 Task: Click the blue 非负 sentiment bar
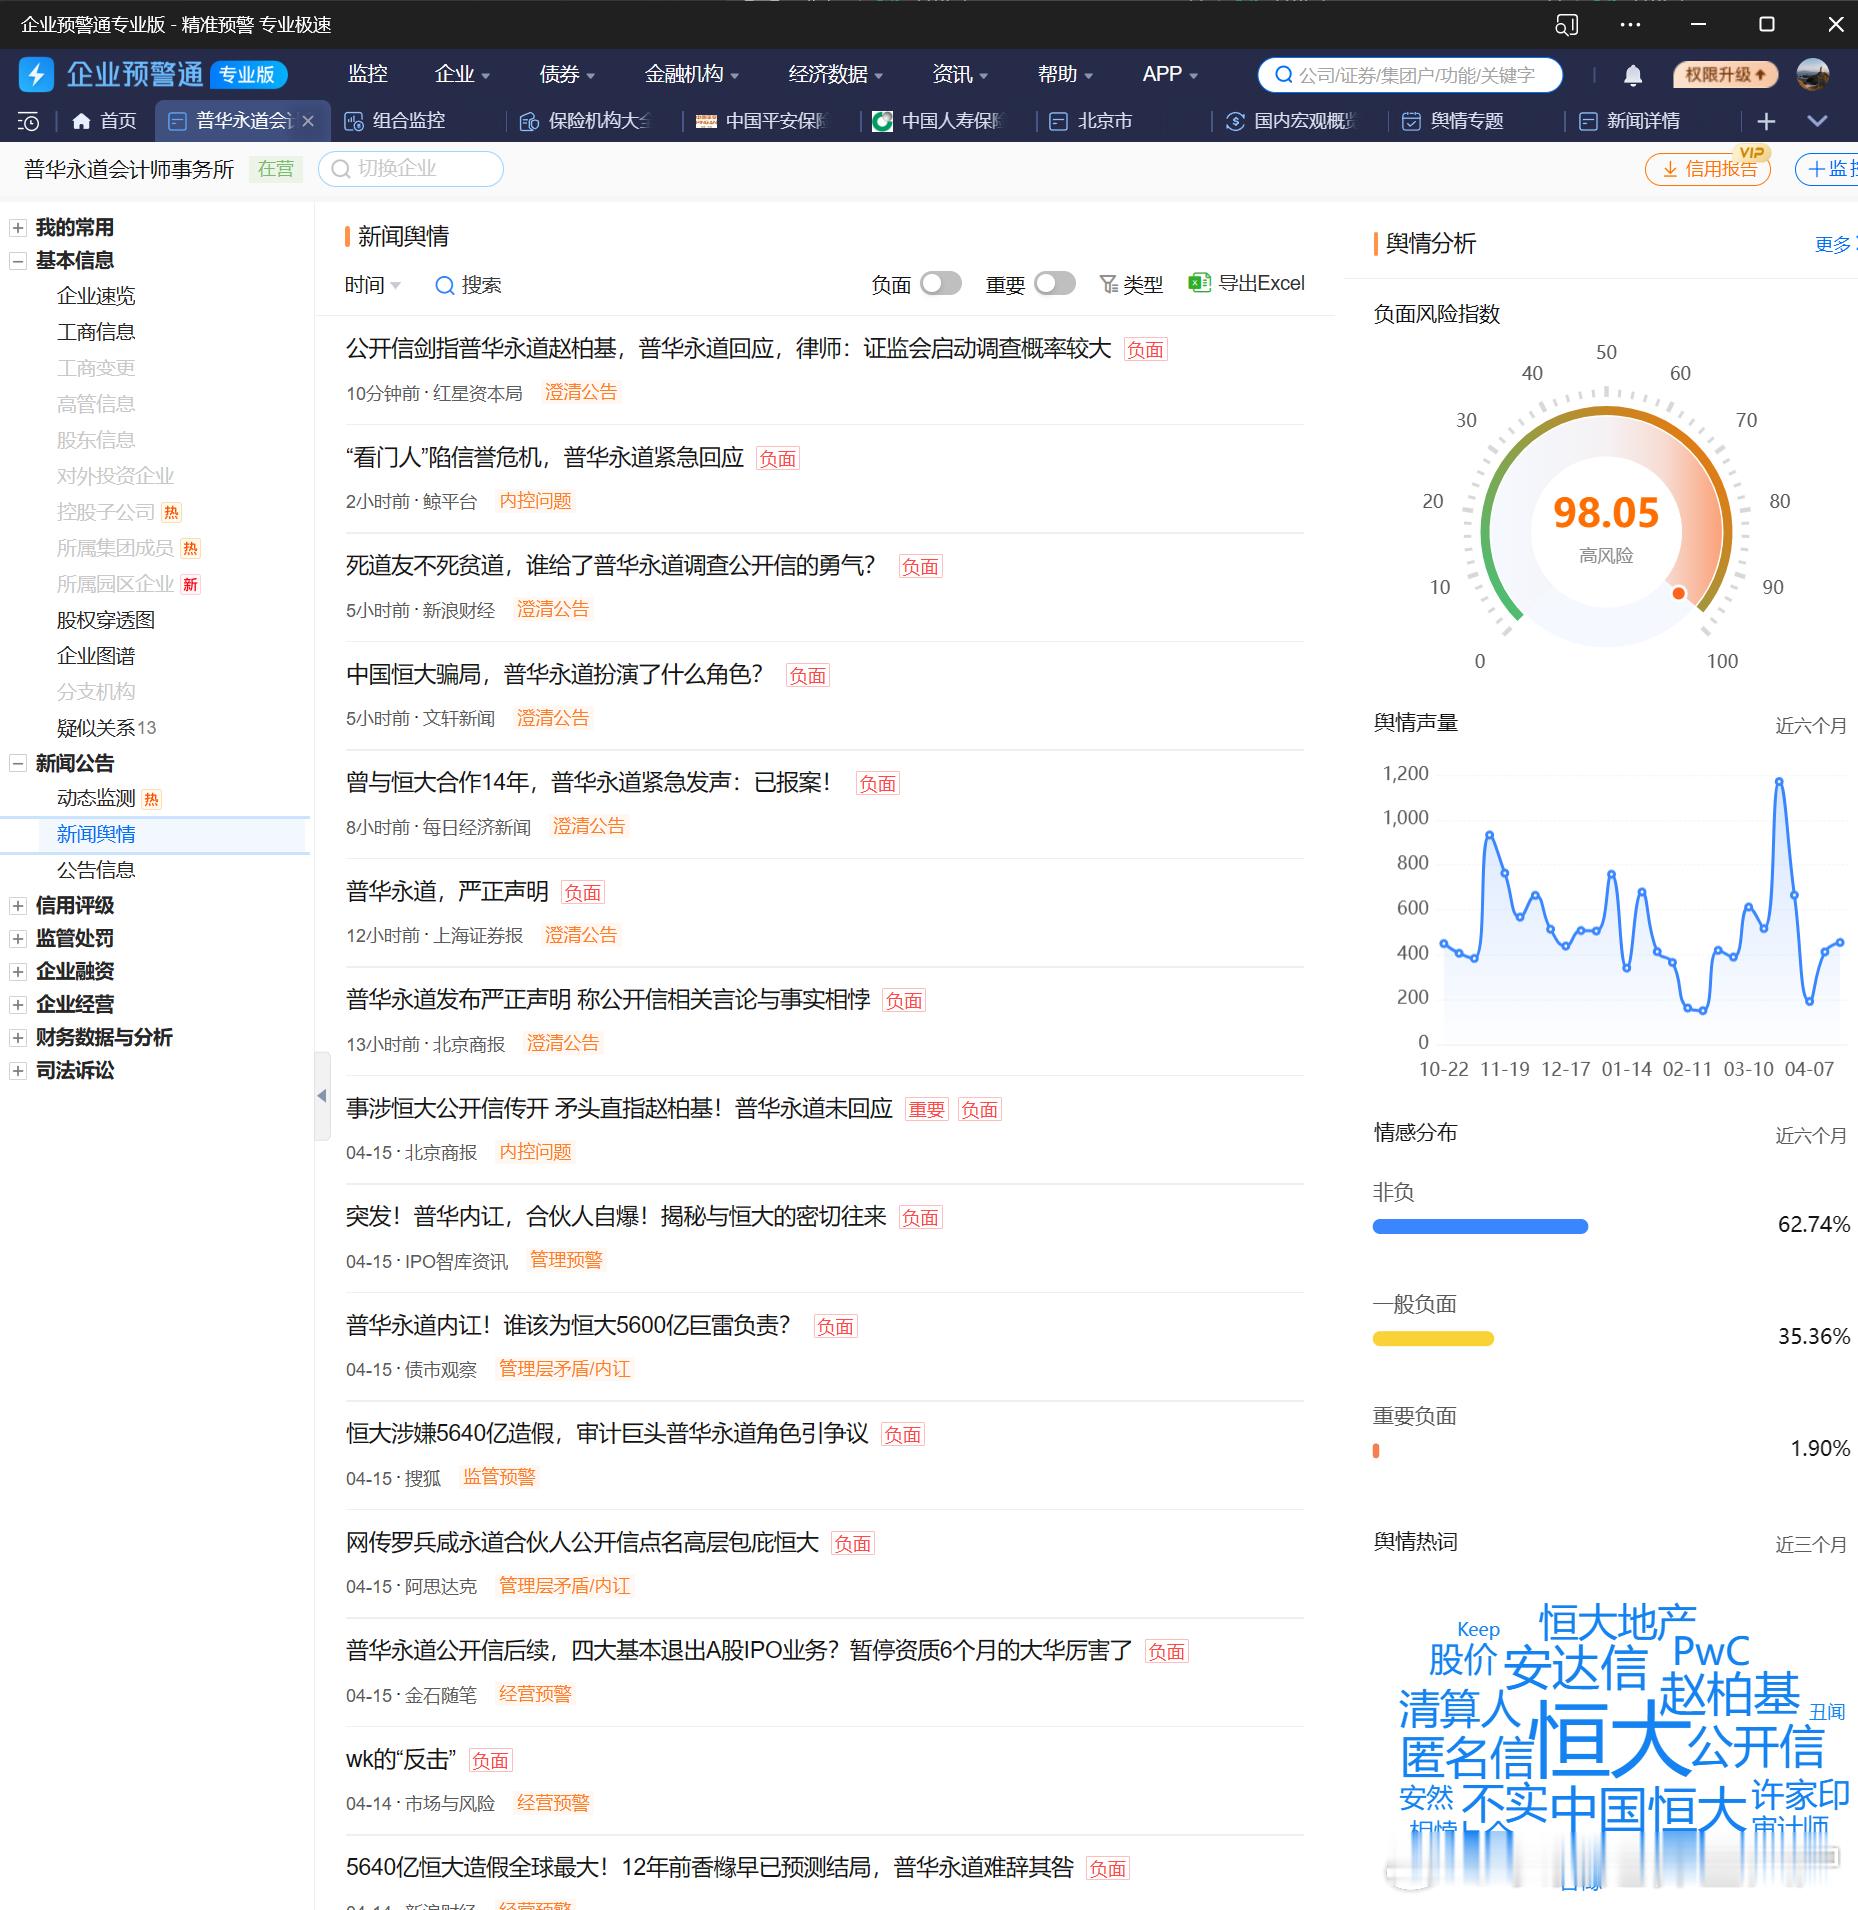click(x=1480, y=1227)
